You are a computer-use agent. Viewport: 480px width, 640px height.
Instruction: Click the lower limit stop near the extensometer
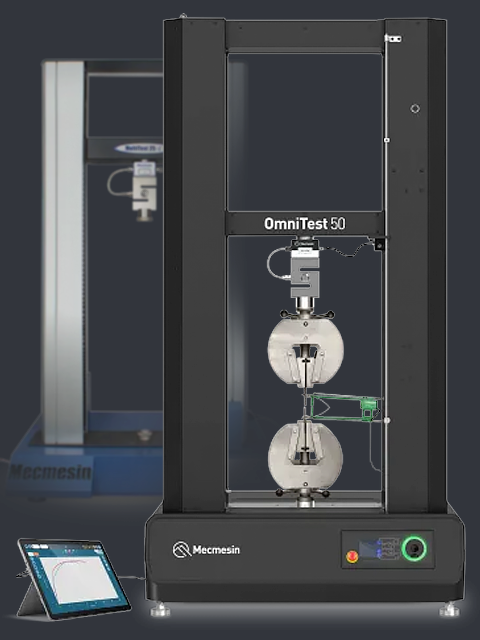[x=387, y=420]
